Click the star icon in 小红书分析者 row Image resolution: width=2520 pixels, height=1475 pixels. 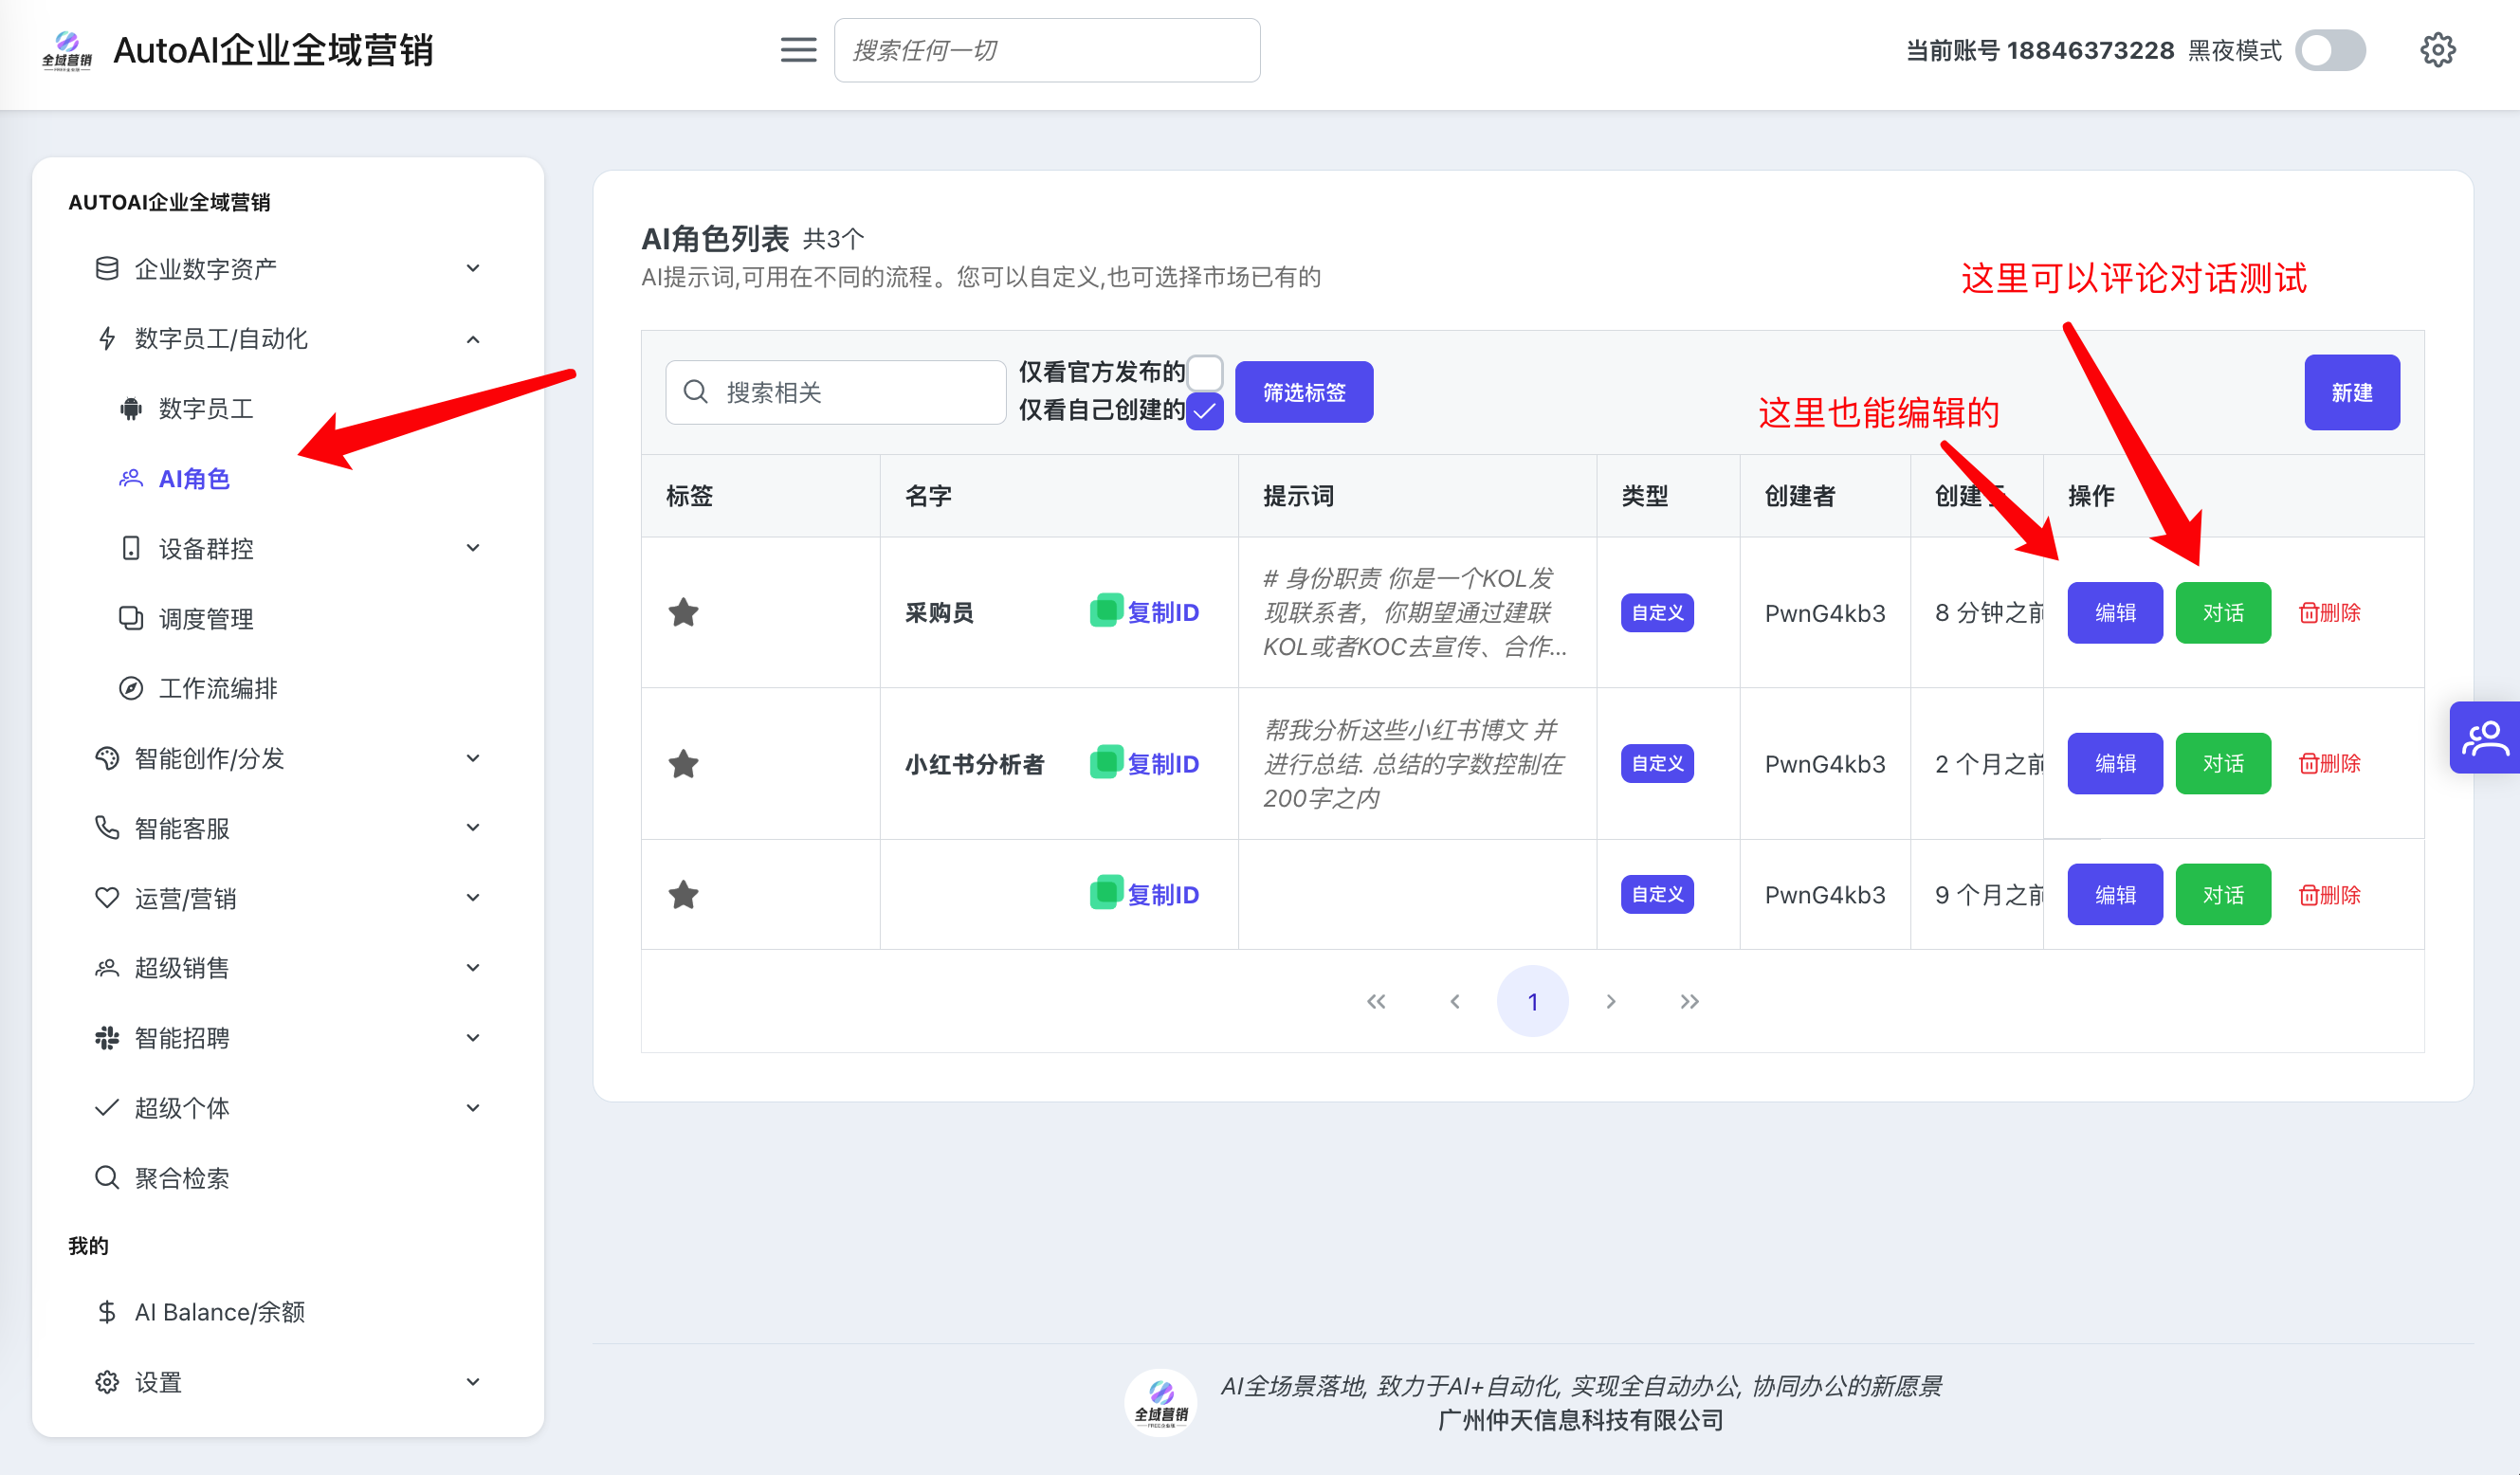coord(683,763)
